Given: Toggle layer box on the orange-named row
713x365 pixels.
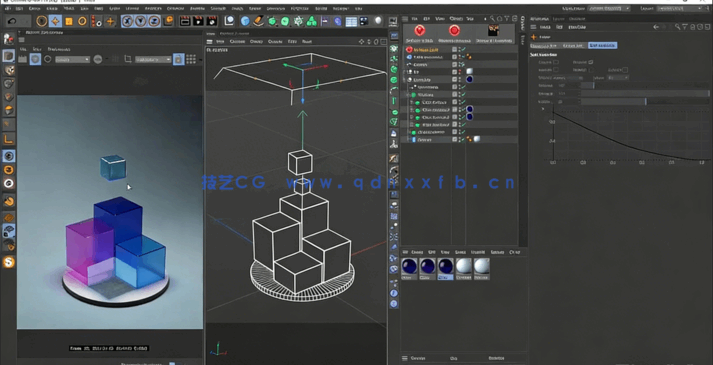Looking at the screenshot, I should click(x=454, y=50).
